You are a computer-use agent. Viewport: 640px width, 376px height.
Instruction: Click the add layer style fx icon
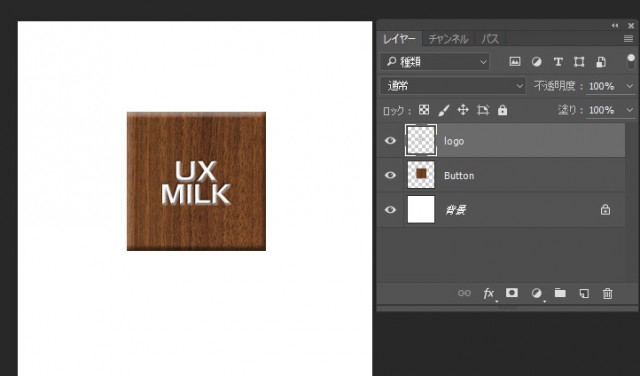point(489,293)
